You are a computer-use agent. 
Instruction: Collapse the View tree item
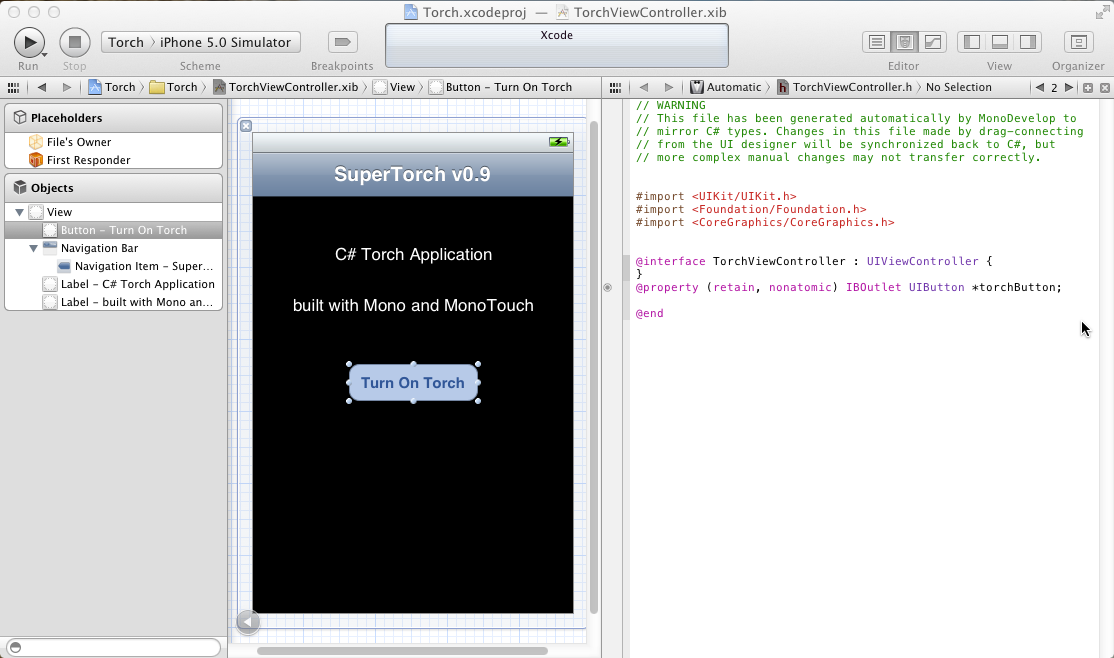click(19, 212)
